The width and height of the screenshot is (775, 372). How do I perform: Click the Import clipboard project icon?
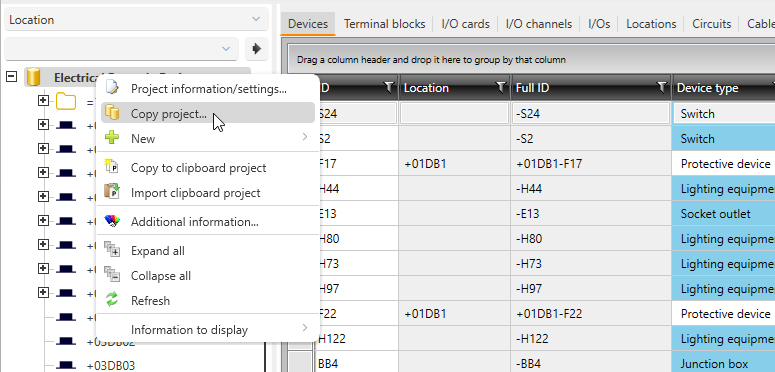click(112, 192)
